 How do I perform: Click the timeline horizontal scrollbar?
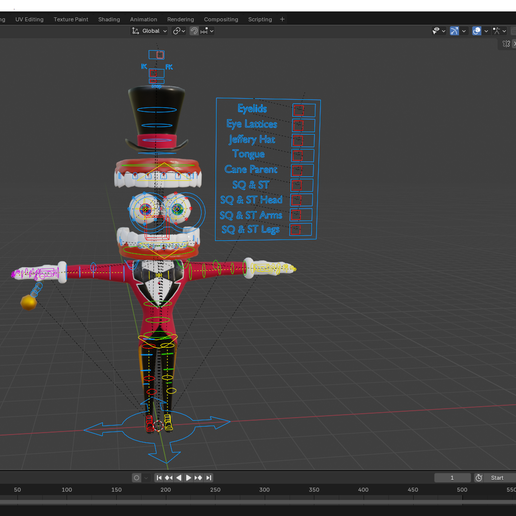258,502
